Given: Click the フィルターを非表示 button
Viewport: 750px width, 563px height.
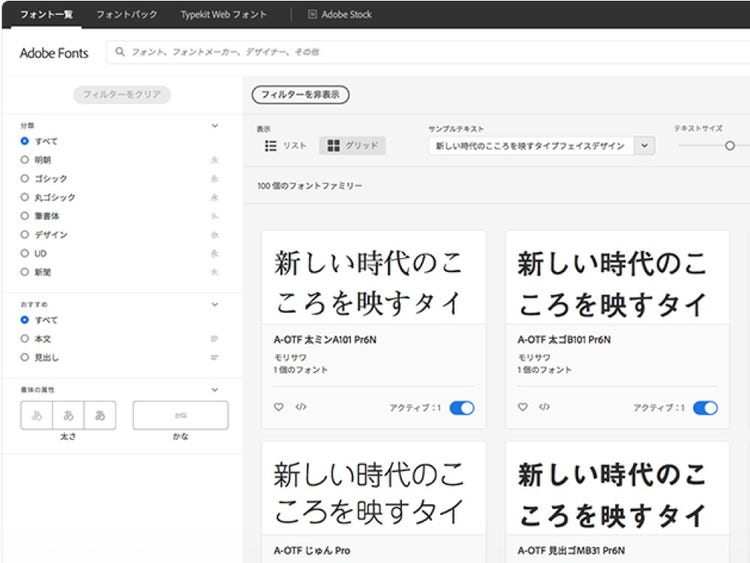Looking at the screenshot, I should click(x=300, y=95).
